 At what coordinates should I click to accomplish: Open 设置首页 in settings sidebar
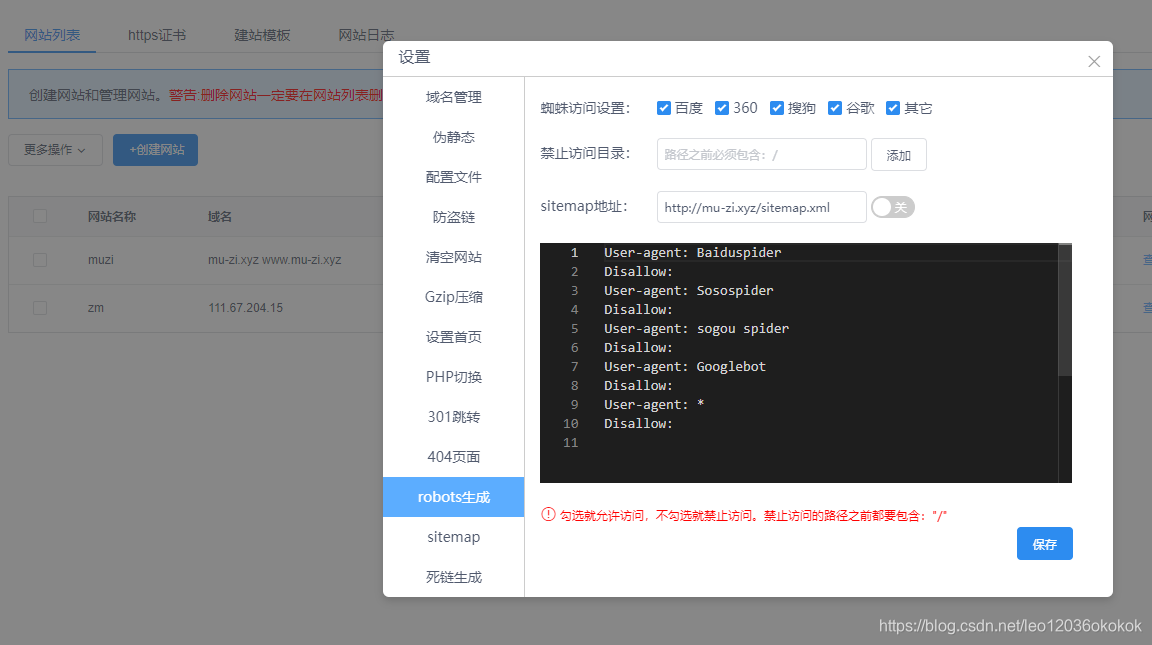[x=453, y=337]
